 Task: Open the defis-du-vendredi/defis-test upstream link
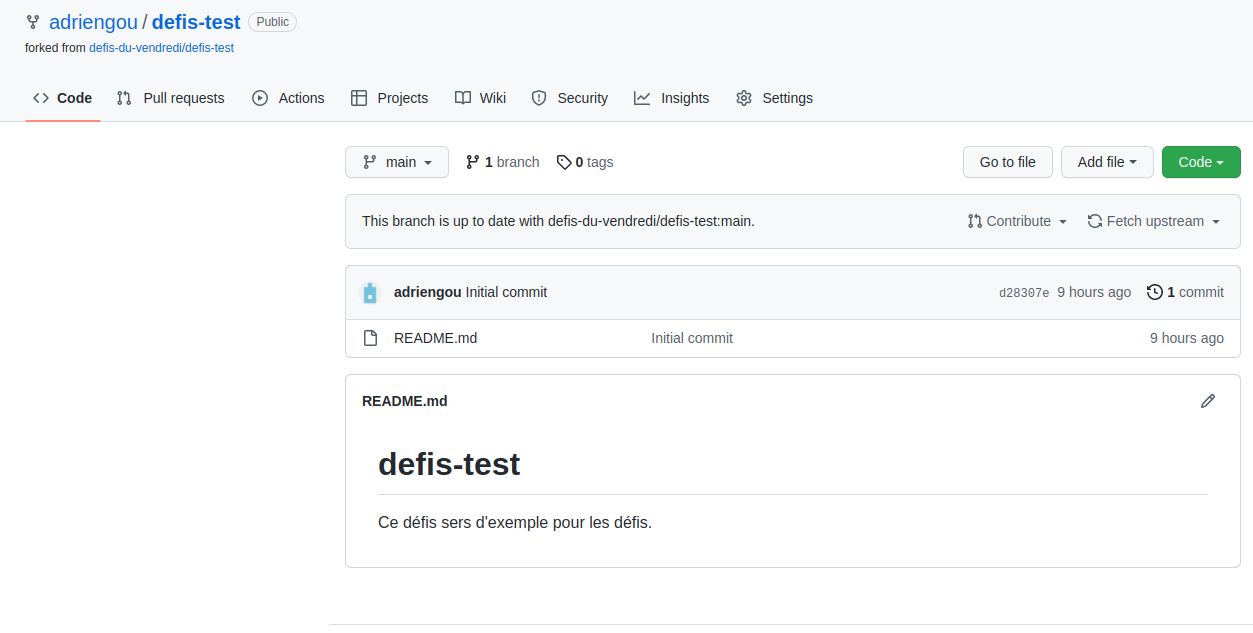pos(161,47)
